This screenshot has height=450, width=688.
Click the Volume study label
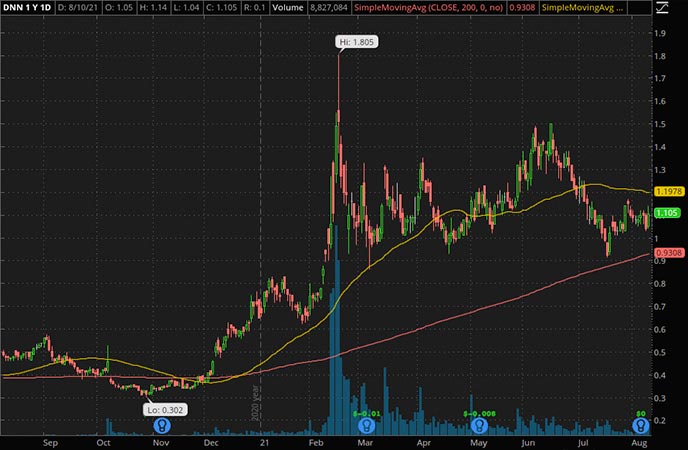point(288,7)
